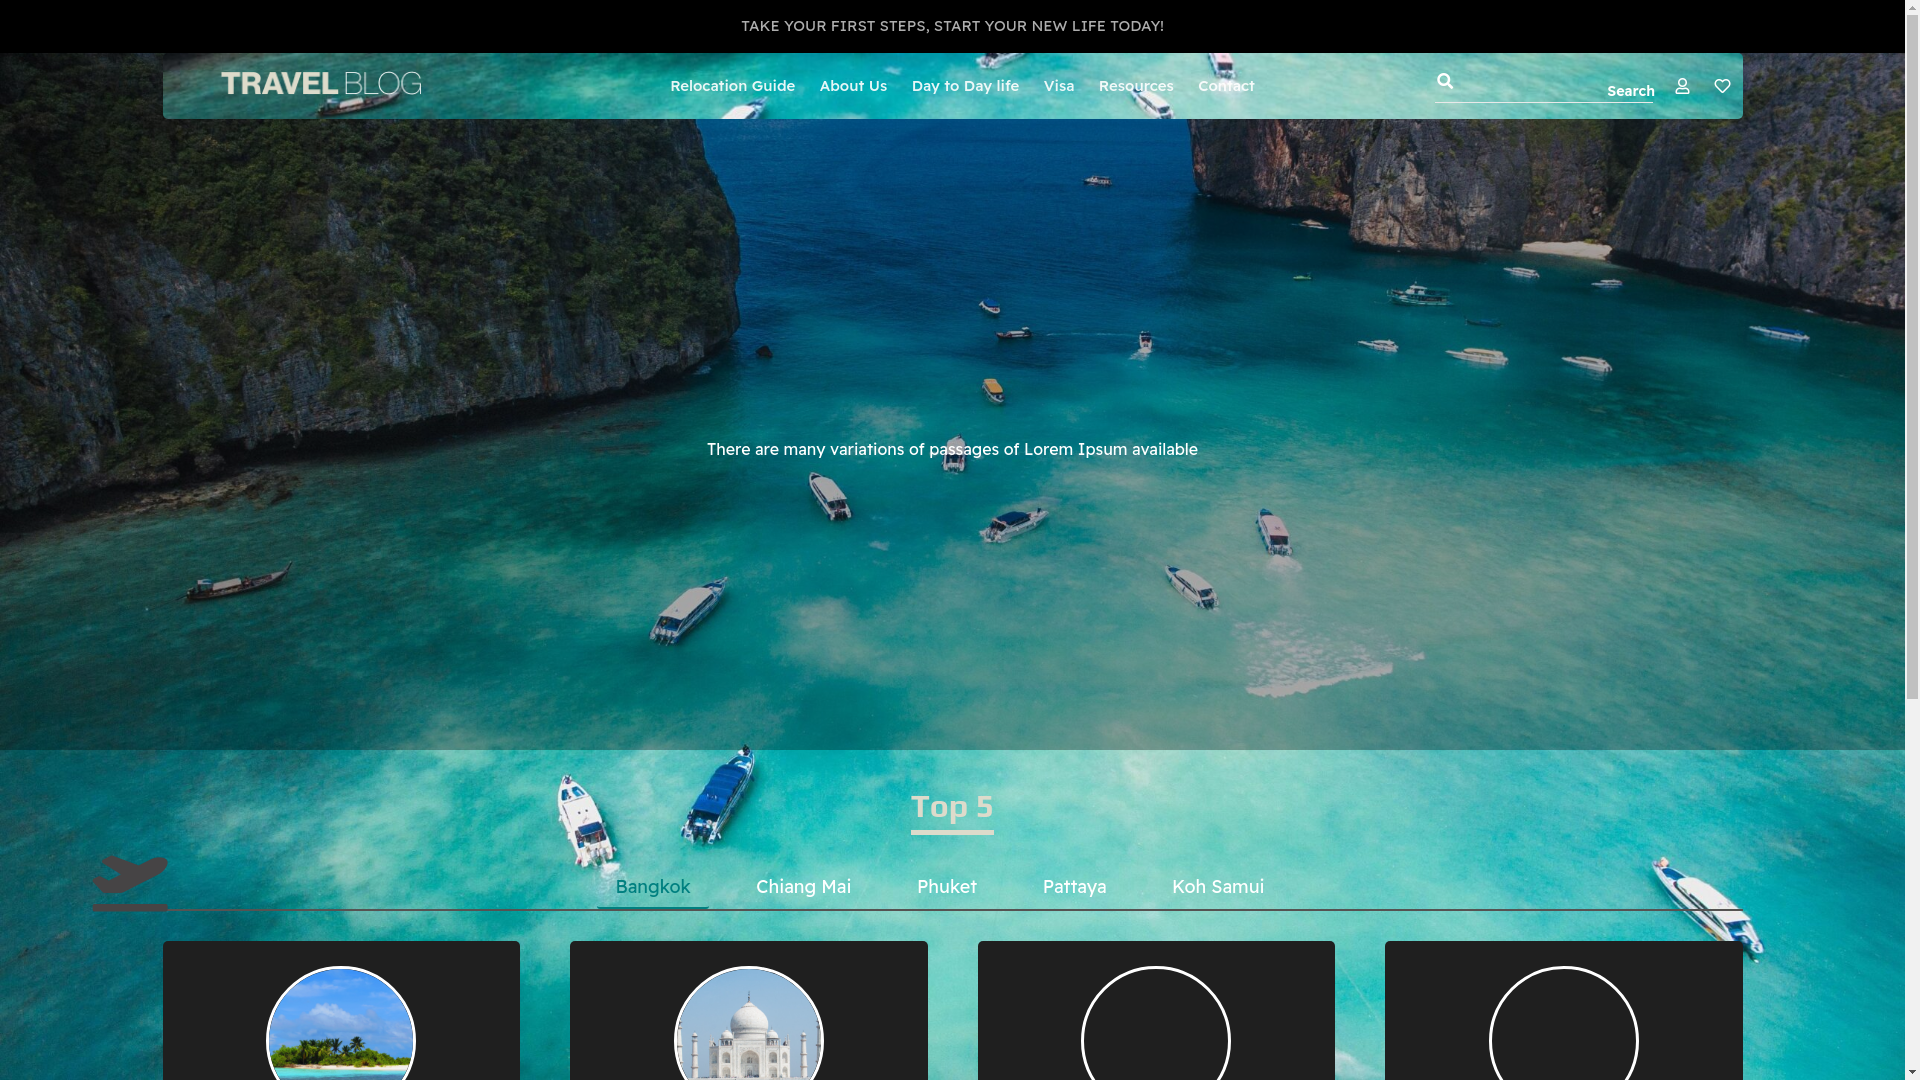Open the Resources menu item
The image size is (1920, 1080).
[x=1136, y=86]
